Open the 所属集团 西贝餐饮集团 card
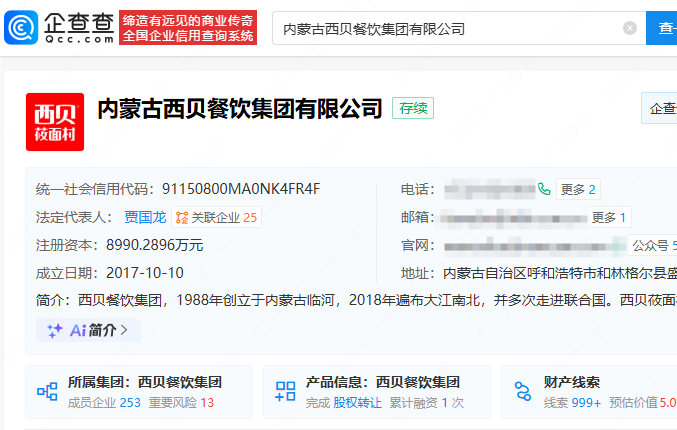The image size is (677, 430). tap(139, 392)
